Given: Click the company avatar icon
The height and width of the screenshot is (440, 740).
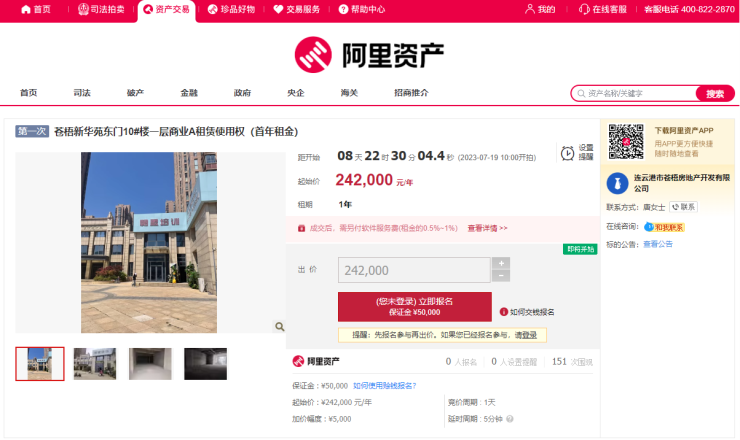Looking at the screenshot, I should coord(617,183).
